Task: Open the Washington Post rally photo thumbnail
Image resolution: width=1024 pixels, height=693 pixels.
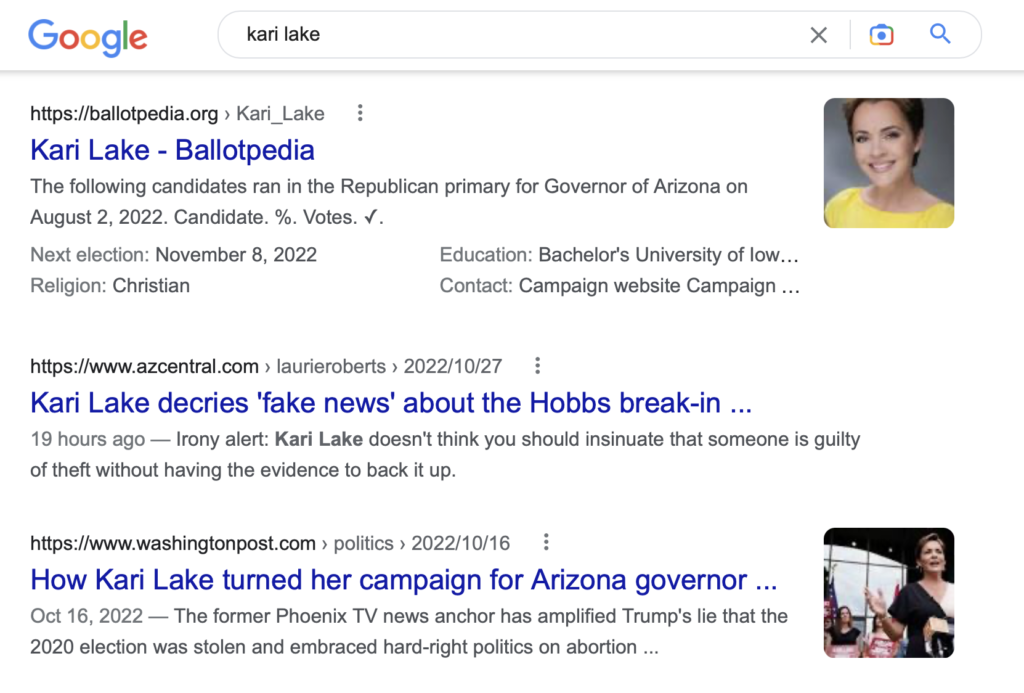Action: click(x=889, y=592)
